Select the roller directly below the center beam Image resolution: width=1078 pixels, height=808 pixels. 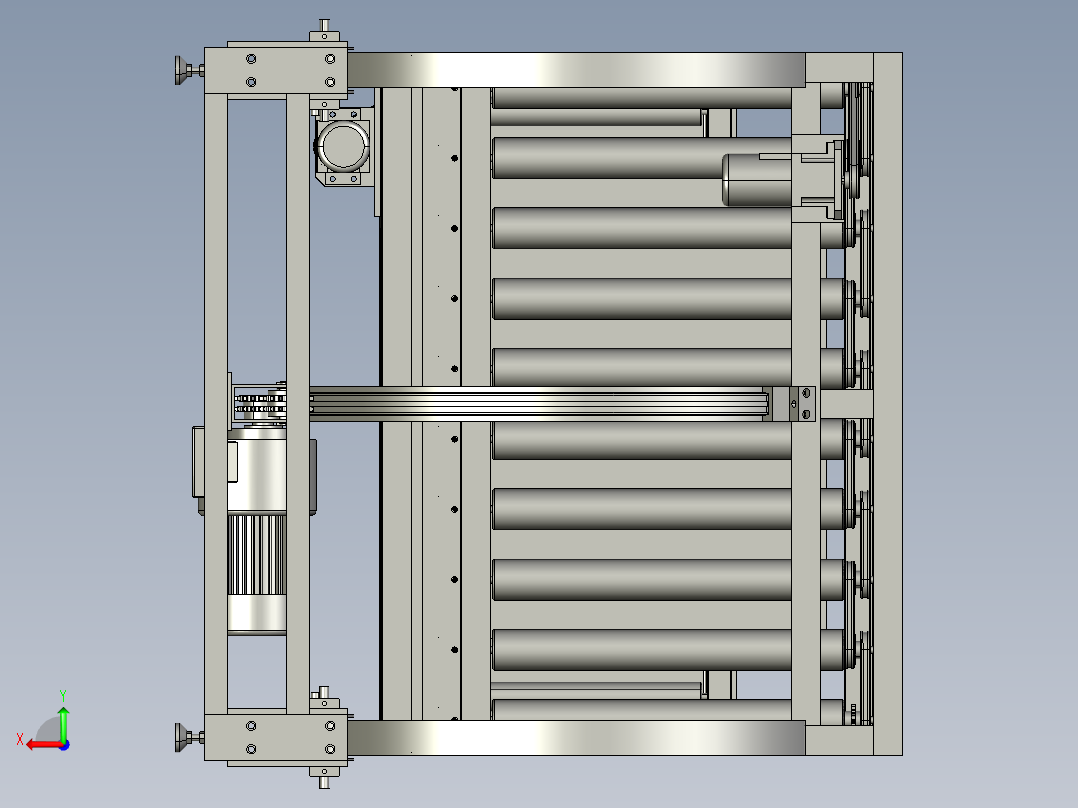(641, 439)
